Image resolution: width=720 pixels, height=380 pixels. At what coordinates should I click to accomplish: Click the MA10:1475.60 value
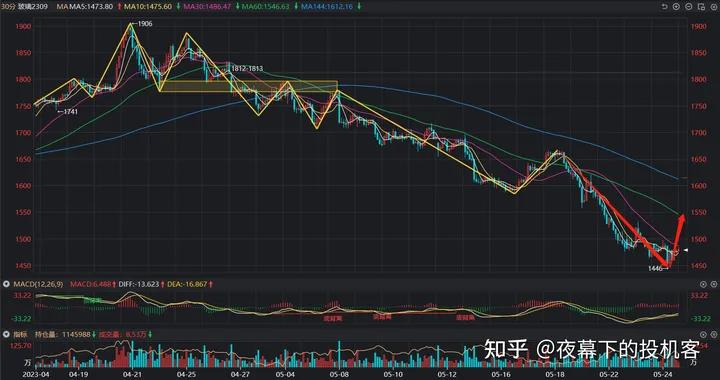coord(148,6)
